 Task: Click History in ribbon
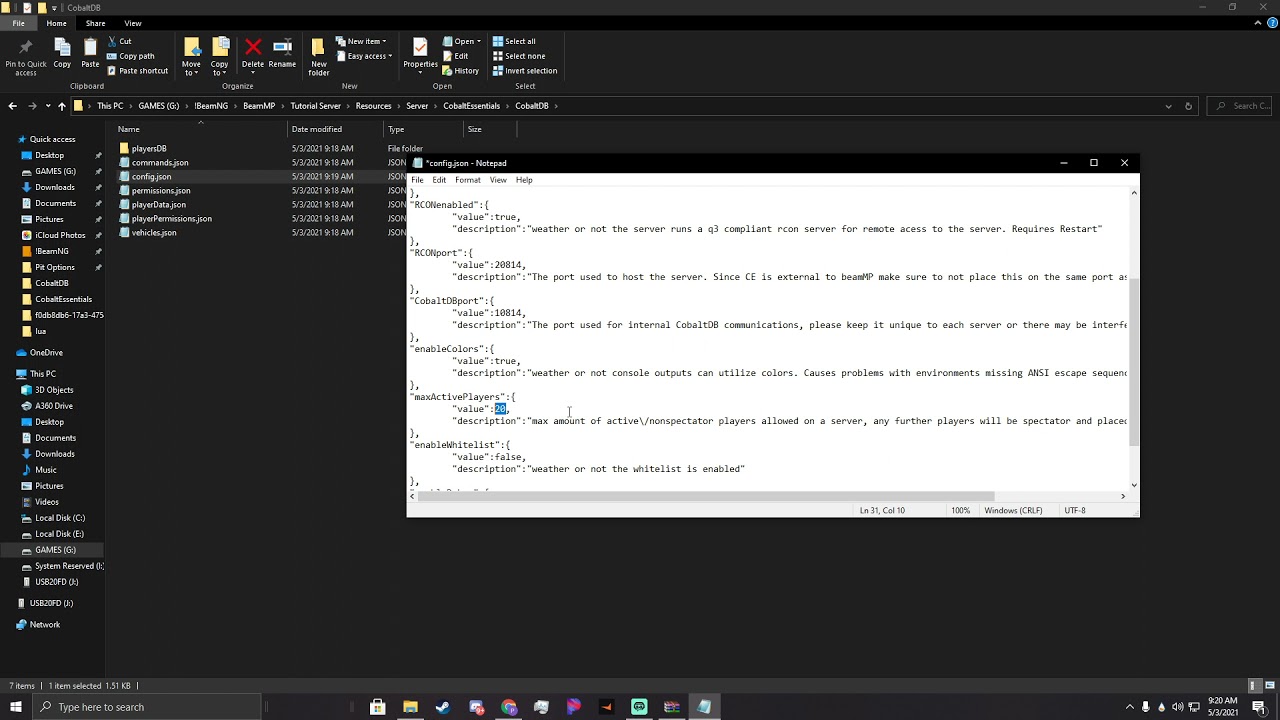click(460, 71)
